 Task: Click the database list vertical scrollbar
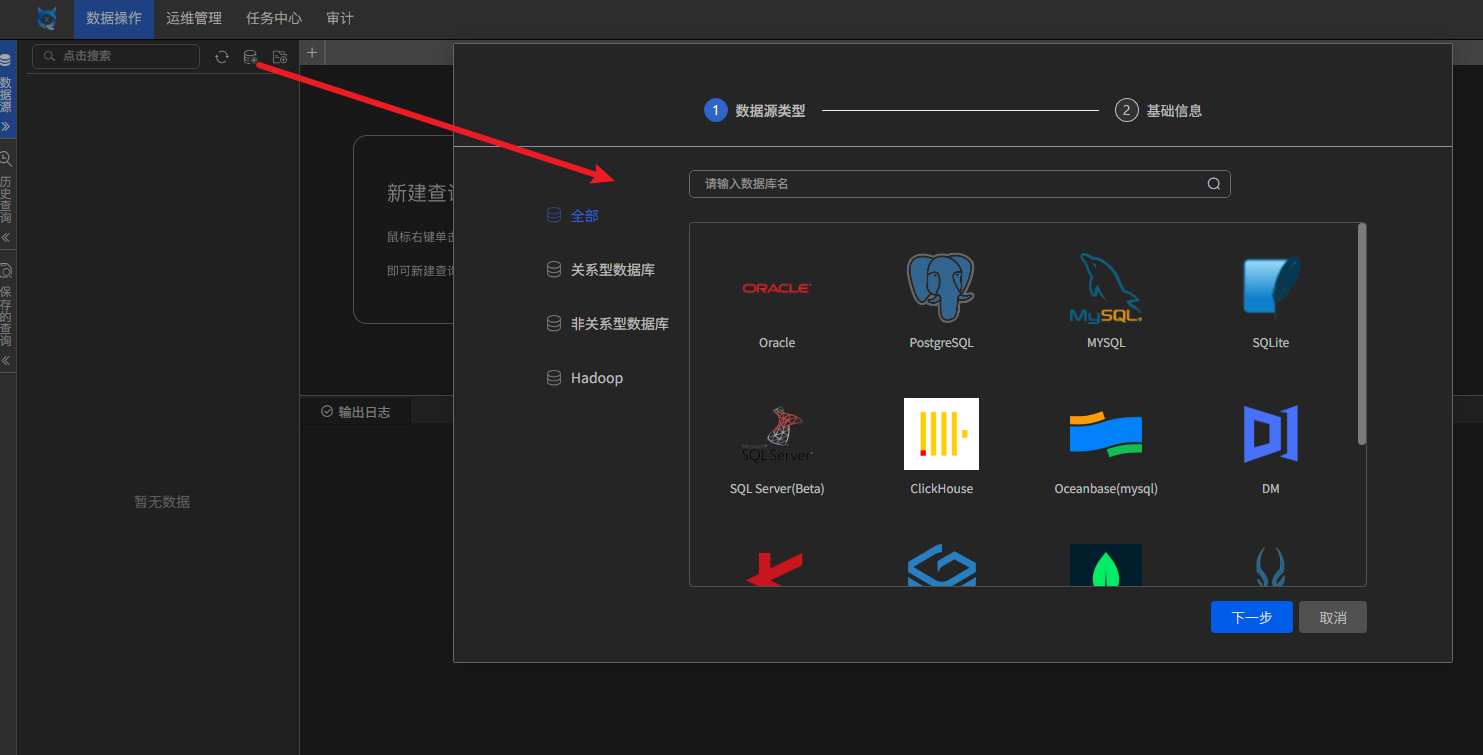point(1362,334)
